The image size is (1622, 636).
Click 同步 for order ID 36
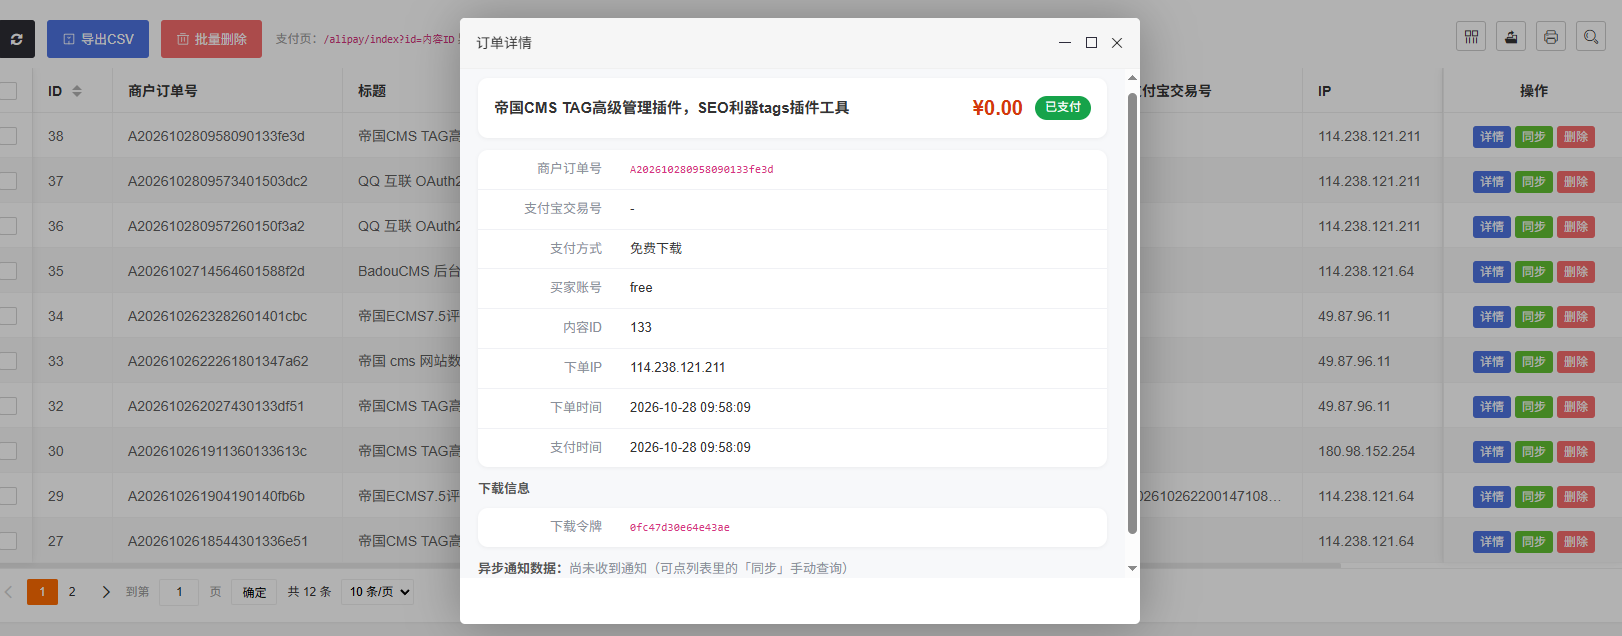tap(1534, 227)
